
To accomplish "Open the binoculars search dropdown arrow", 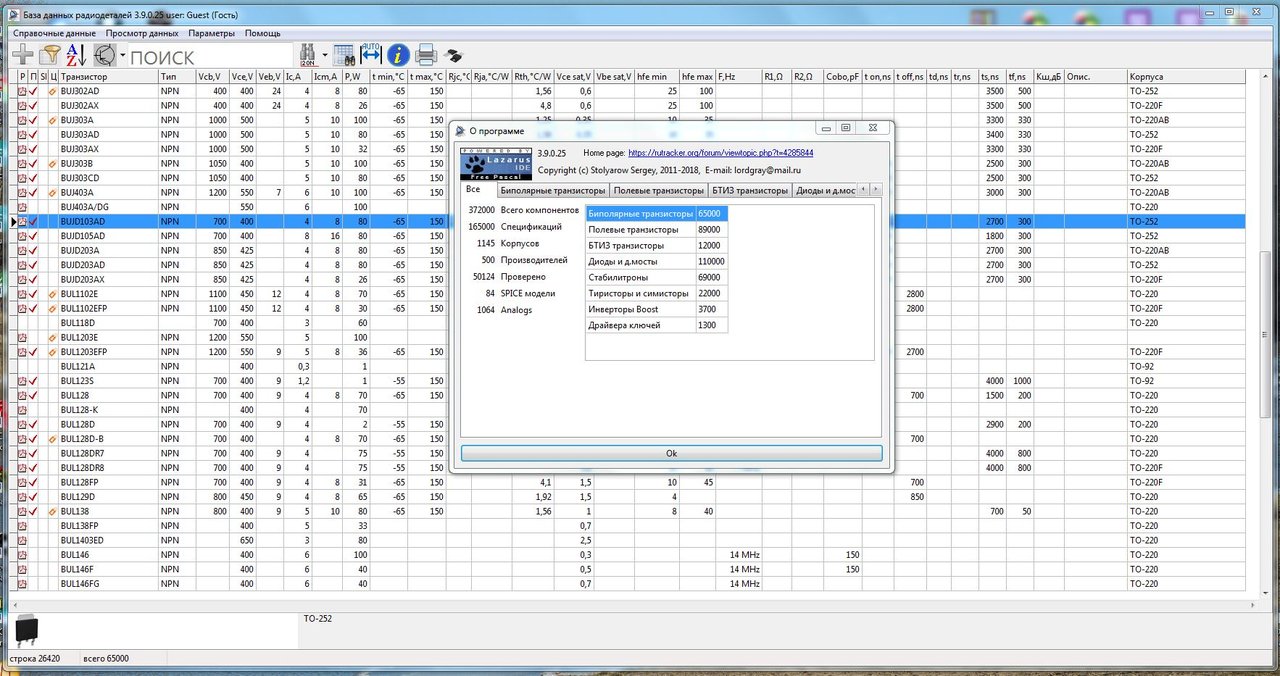I will pyautogui.click(x=326, y=55).
